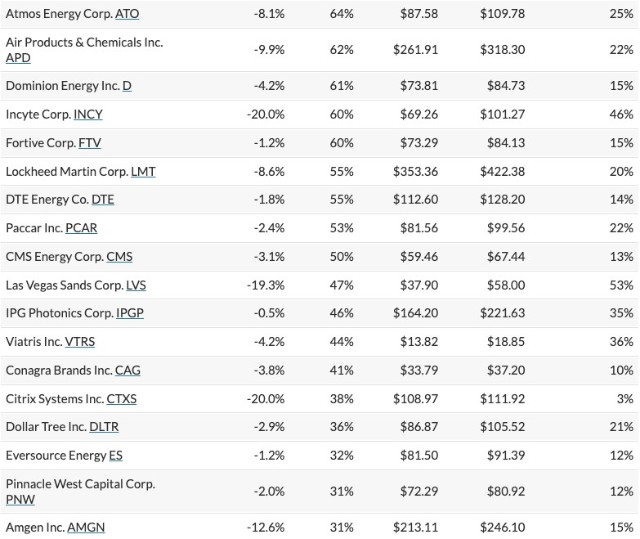This screenshot has width=640, height=539.
Task: Open the FTV ticker link
Action: point(90,143)
